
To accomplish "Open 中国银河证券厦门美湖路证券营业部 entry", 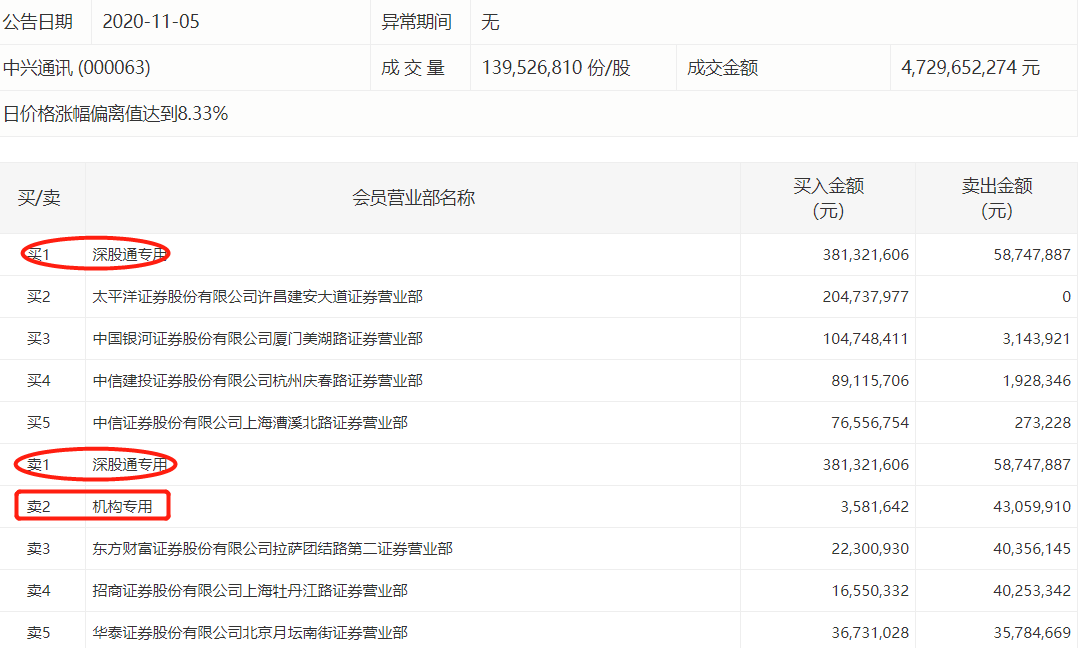I will point(257,339).
